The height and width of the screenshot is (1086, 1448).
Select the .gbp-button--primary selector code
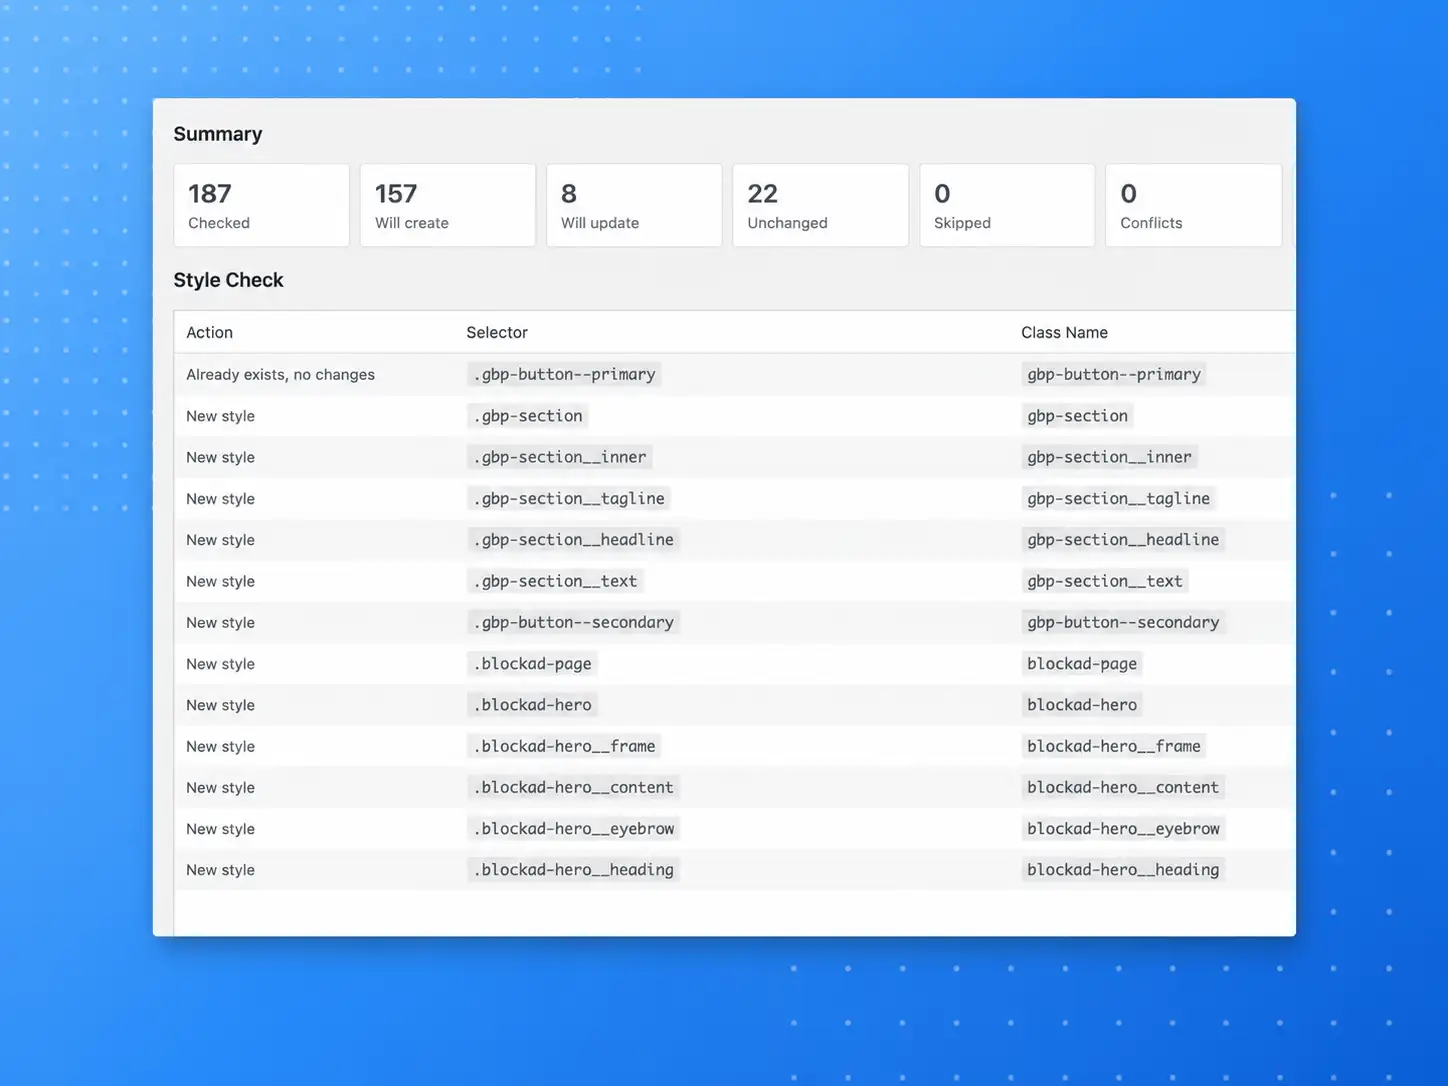(x=564, y=374)
